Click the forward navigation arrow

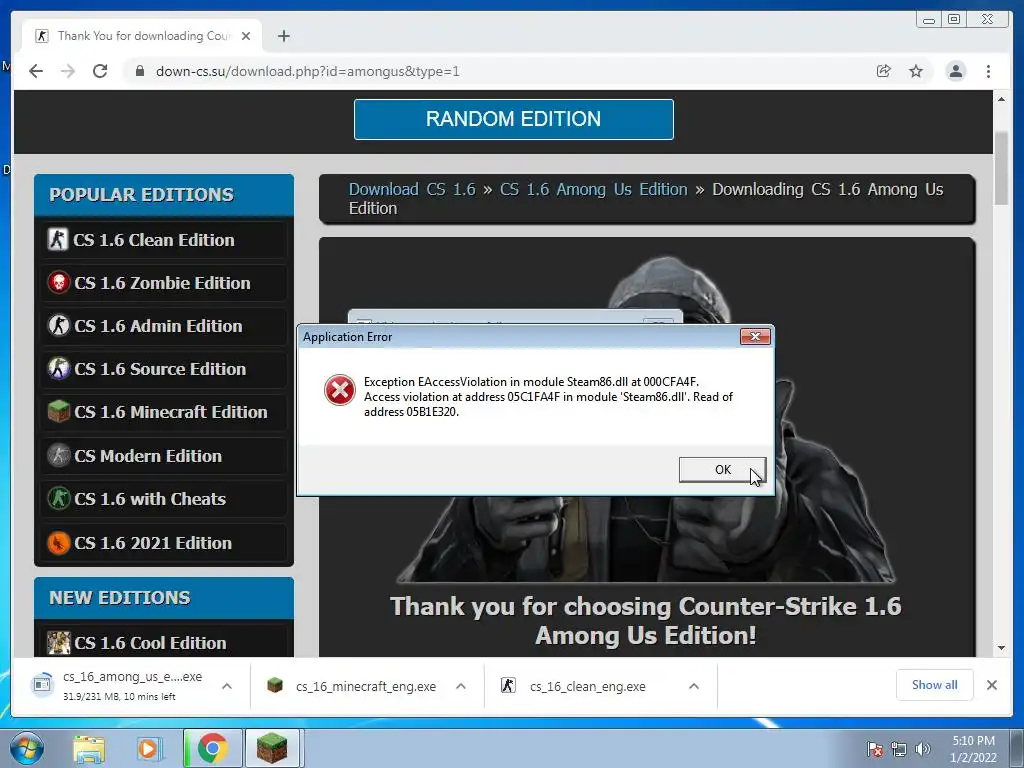click(x=68, y=71)
